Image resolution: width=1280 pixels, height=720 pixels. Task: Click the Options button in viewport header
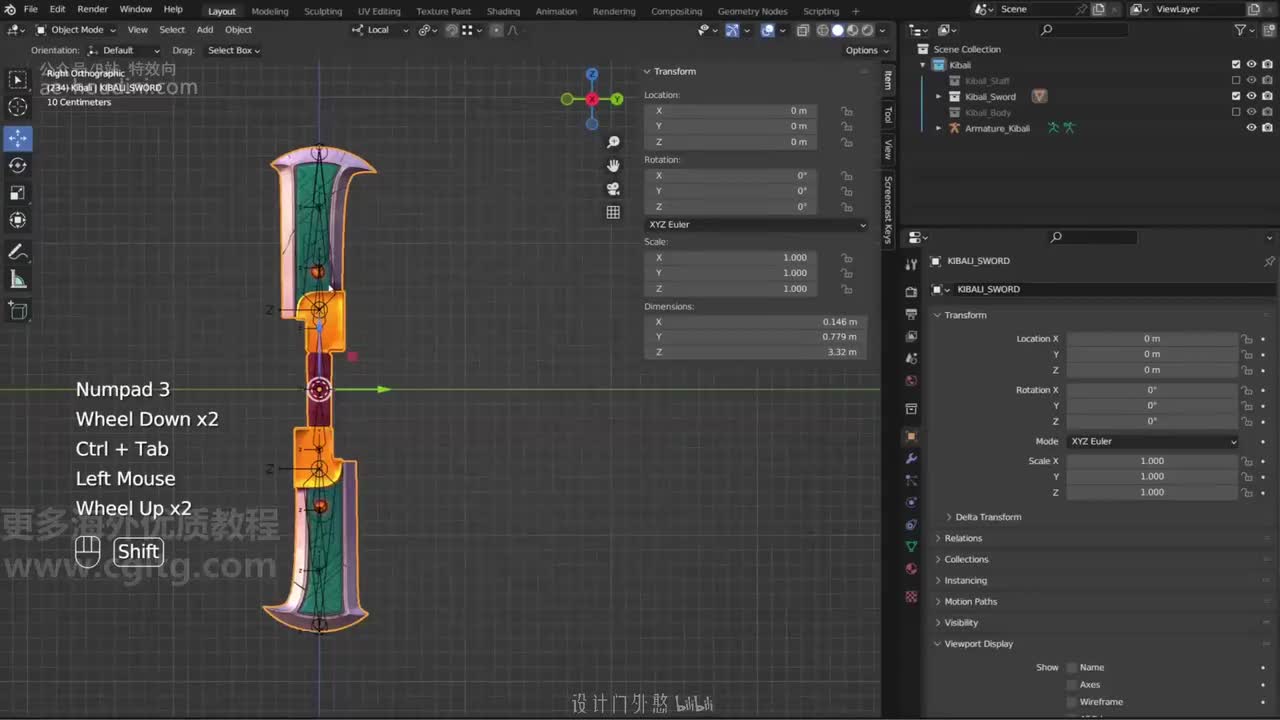click(861, 50)
